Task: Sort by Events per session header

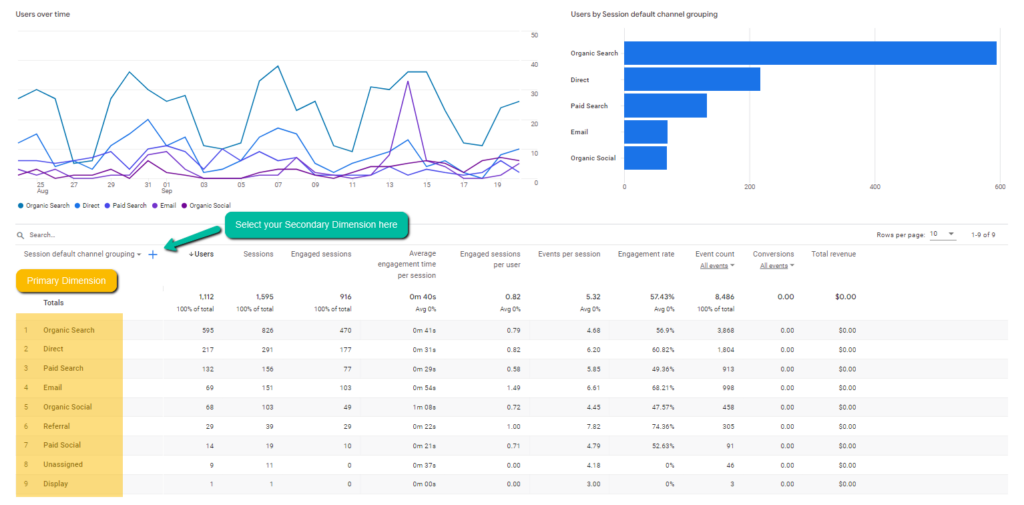Action: (x=569, y=254)
